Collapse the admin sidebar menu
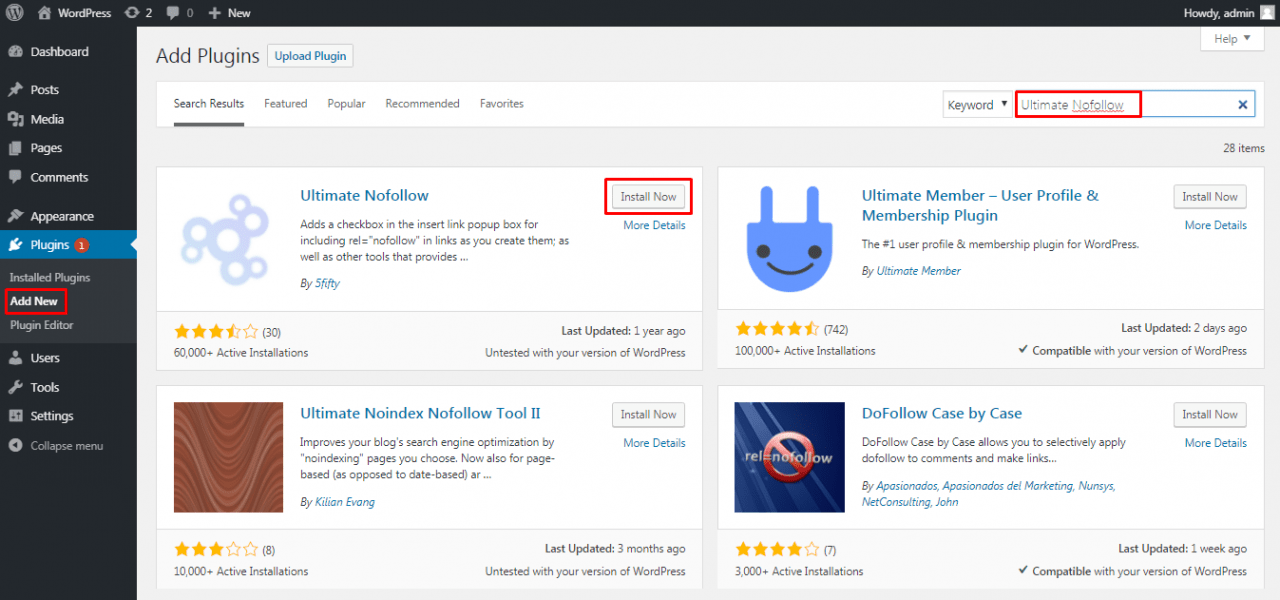1280x600 pixels. pos(68,446)
